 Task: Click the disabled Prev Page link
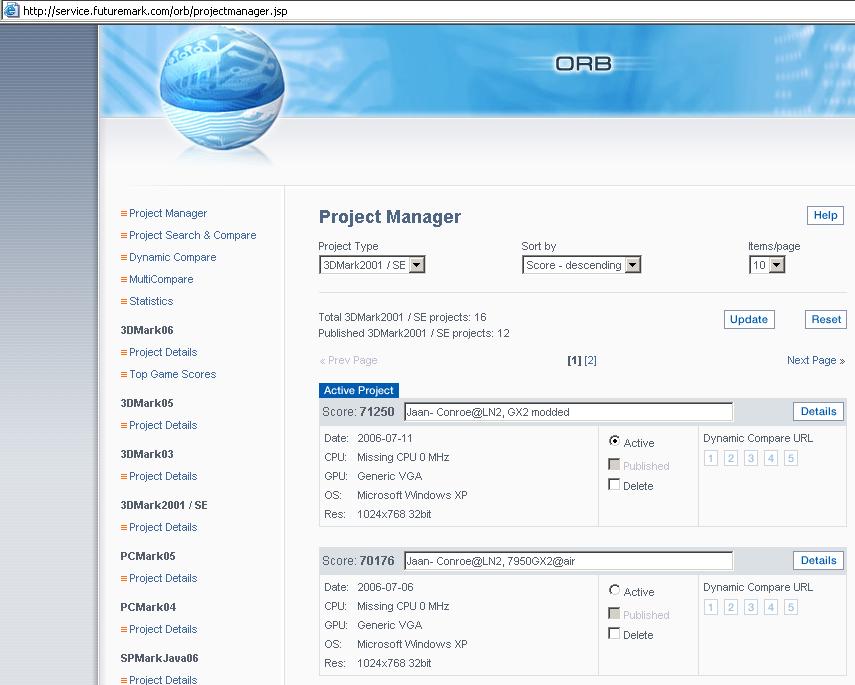pos(348,360)
